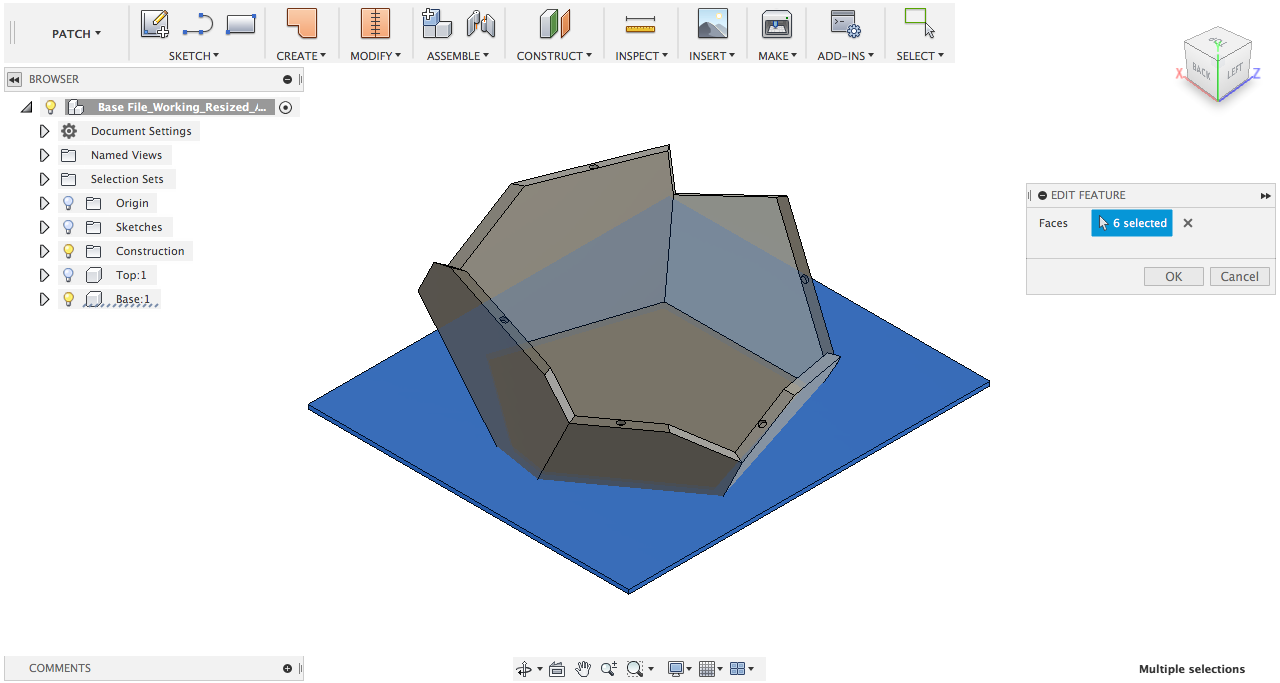The height and width of the screenshot is (683, 1280).
Task: Toggle the Base:1 component lightbulb visibility
Action: coord(69,299)
